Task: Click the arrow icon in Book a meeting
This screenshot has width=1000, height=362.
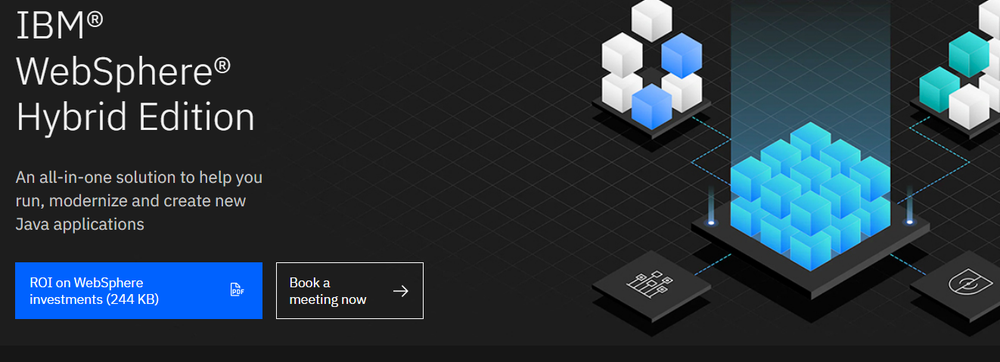Action: [401, 291]
